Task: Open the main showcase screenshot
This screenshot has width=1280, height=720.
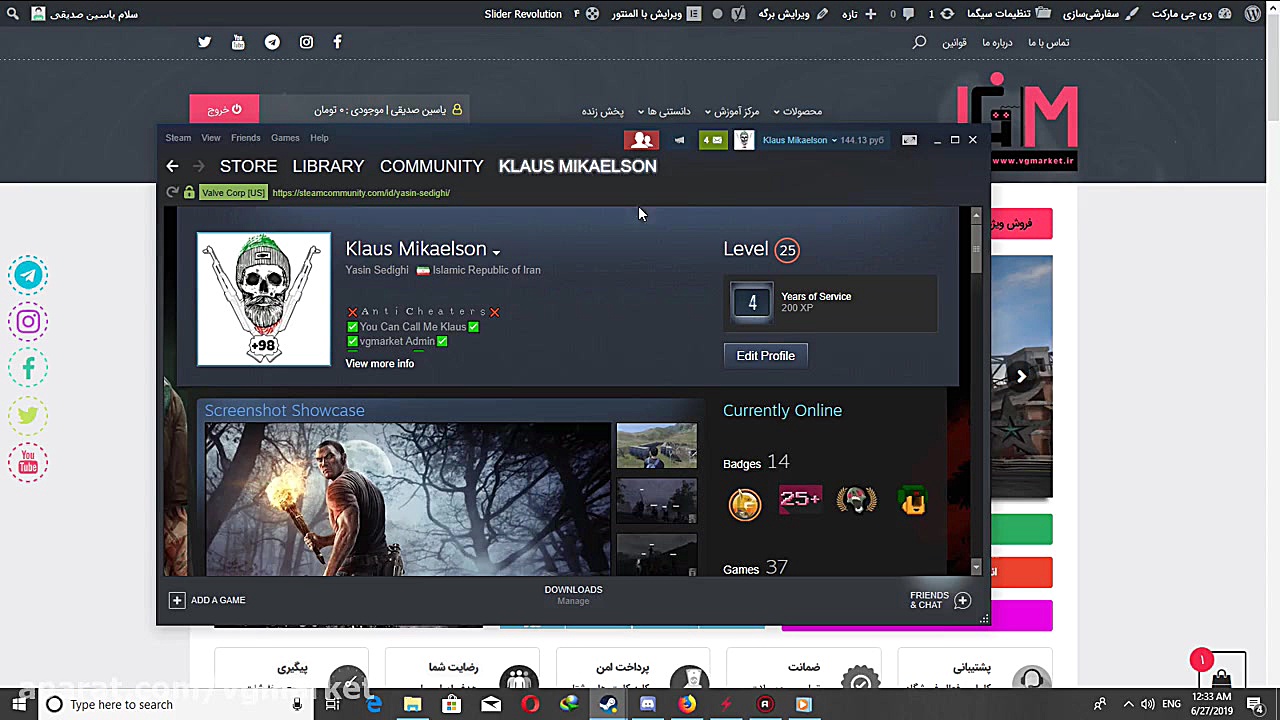Action: click(x=408, y=499)
